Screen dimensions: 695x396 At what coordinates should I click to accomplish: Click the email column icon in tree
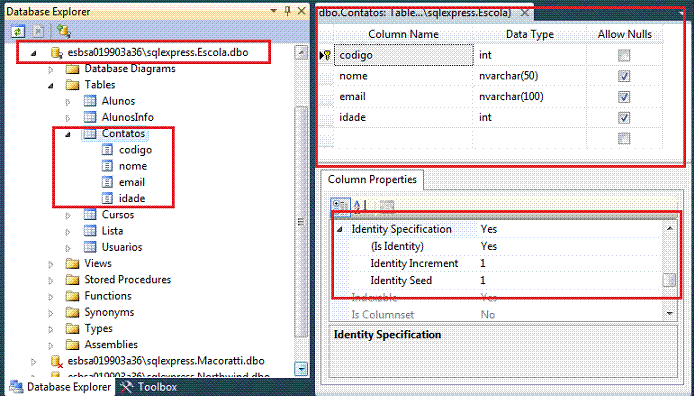click(x=107, y=182)
